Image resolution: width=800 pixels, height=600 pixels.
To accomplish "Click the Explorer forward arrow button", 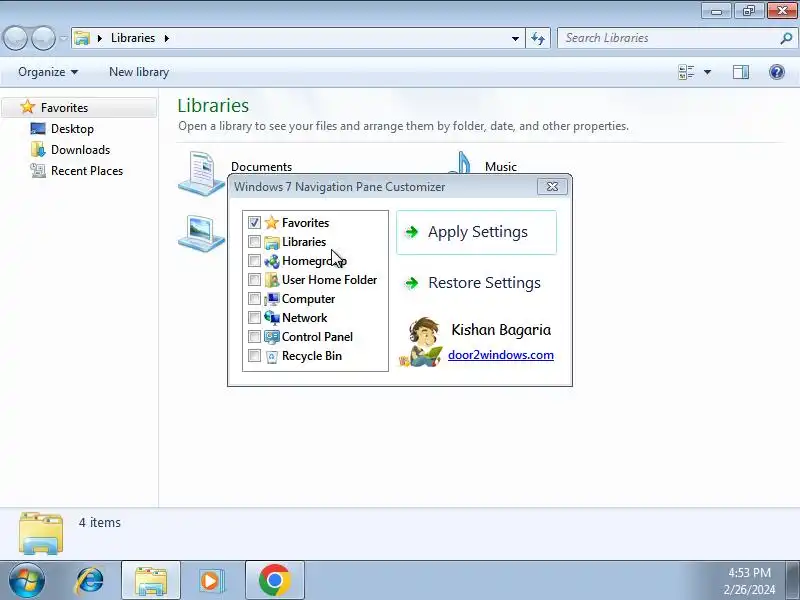I will click(x=43, y=38).
